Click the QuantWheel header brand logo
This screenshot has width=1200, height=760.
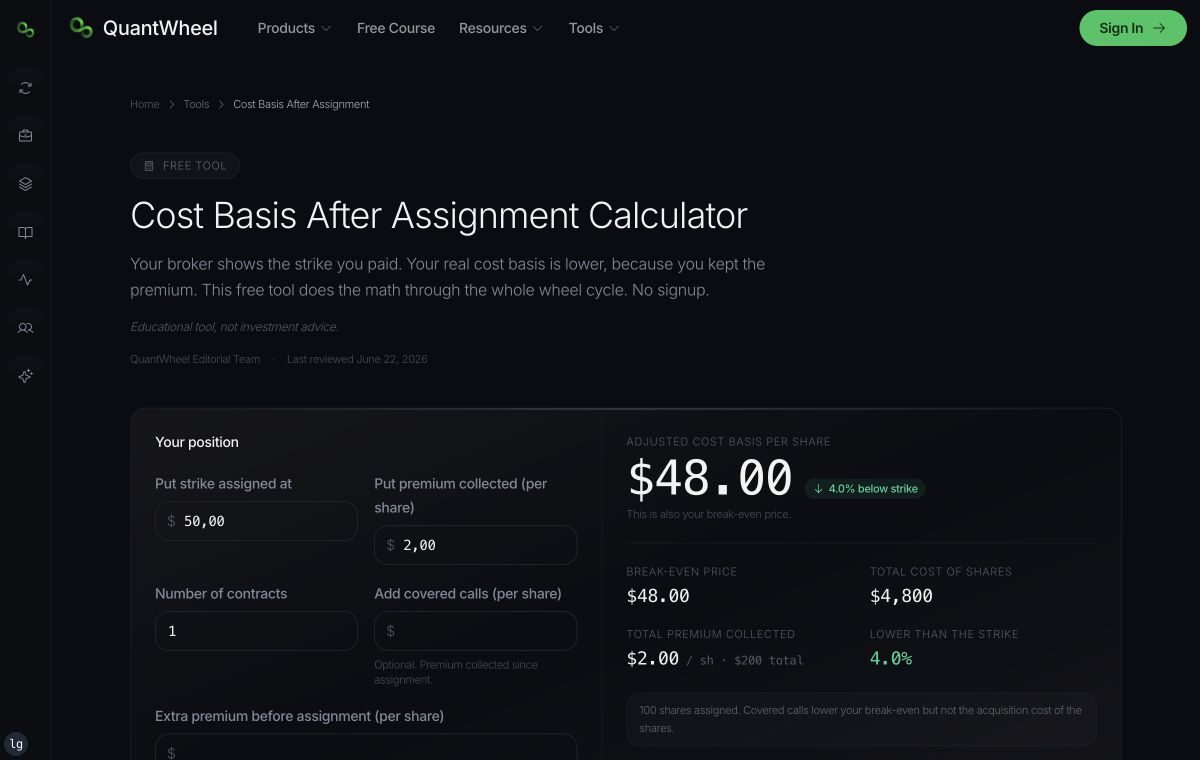tap(143, 28)
